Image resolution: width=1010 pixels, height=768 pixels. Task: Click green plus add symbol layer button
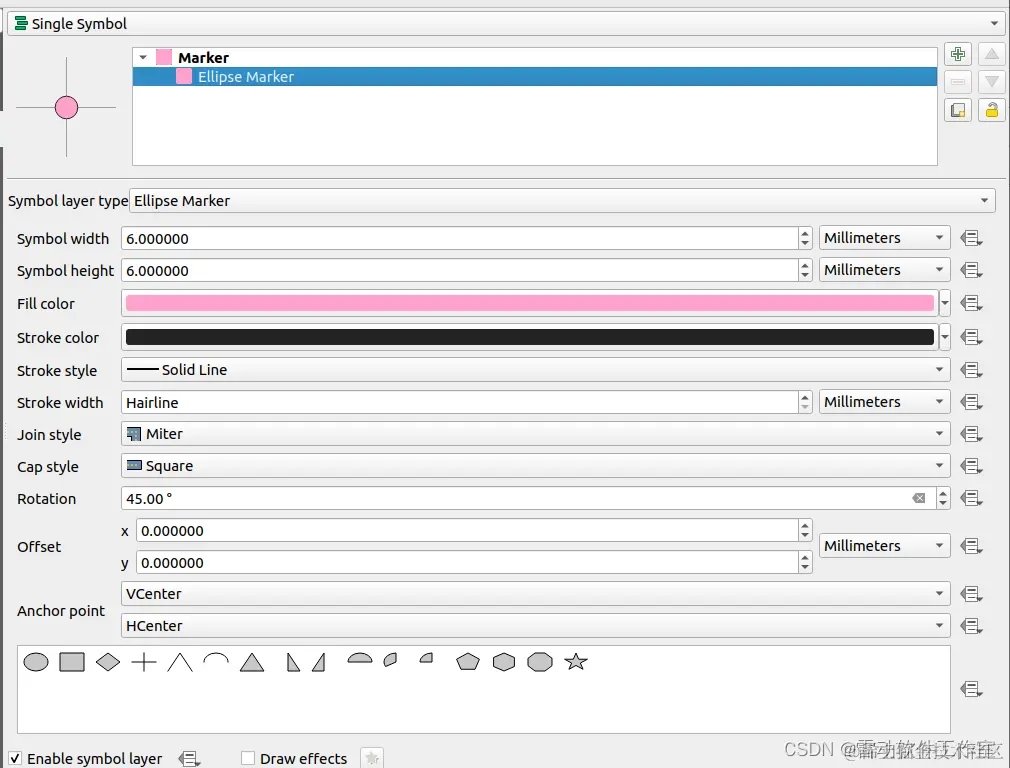point(958,54)
